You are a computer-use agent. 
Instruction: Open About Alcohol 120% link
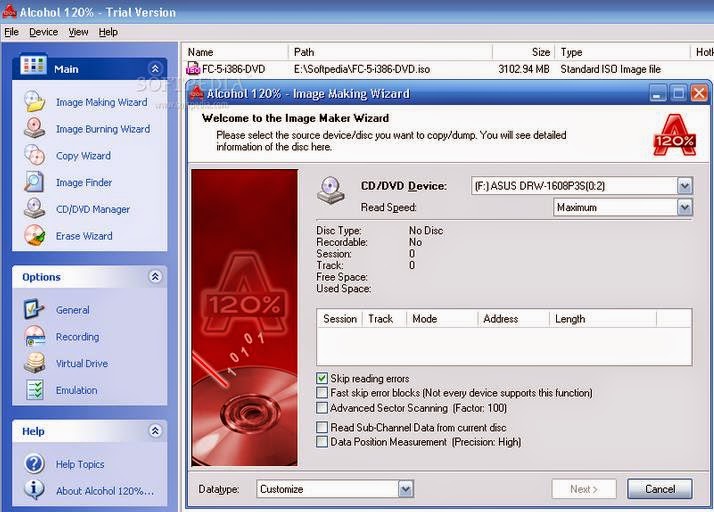105,491
